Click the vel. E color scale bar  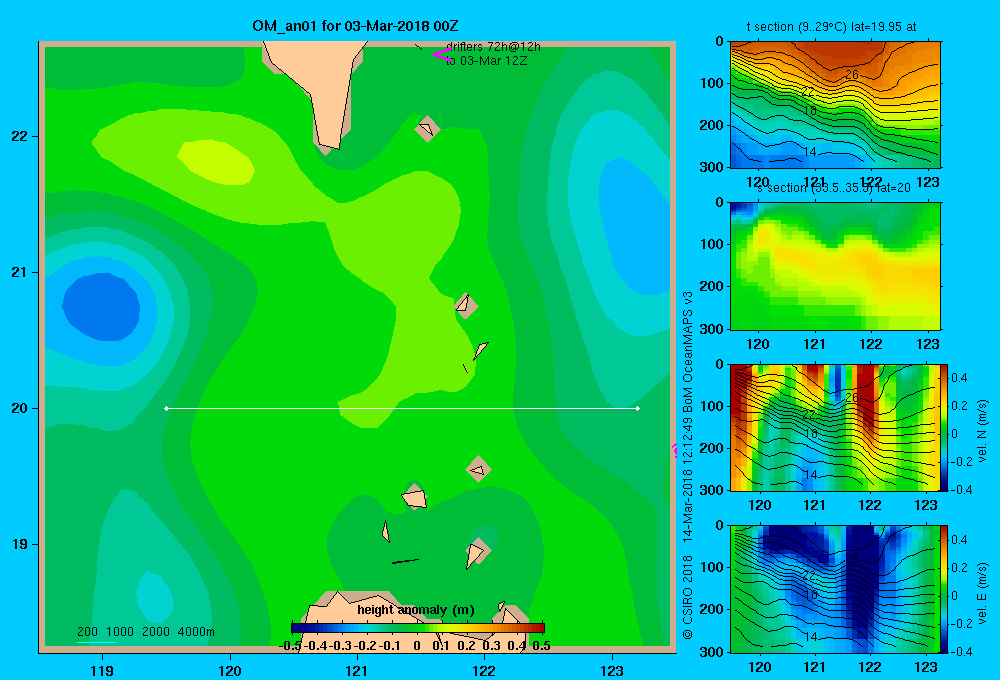click(945, 589)
